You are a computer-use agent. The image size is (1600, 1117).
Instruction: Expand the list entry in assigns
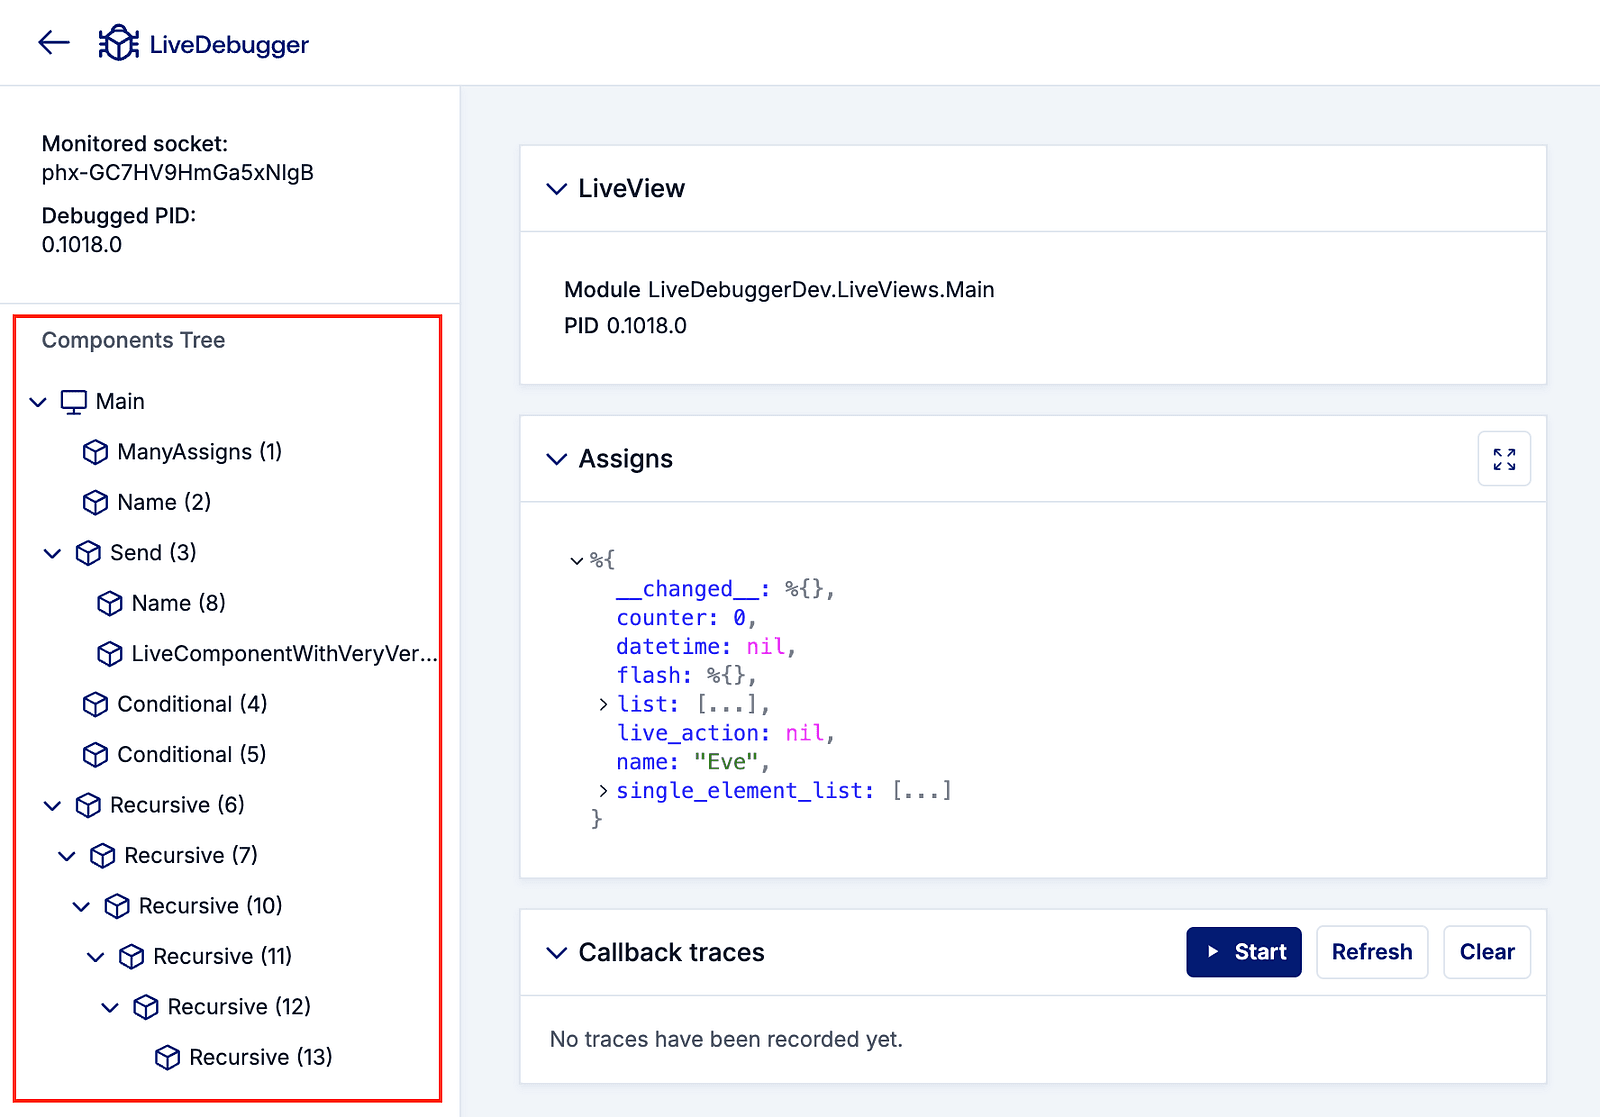tap(603, 705)
